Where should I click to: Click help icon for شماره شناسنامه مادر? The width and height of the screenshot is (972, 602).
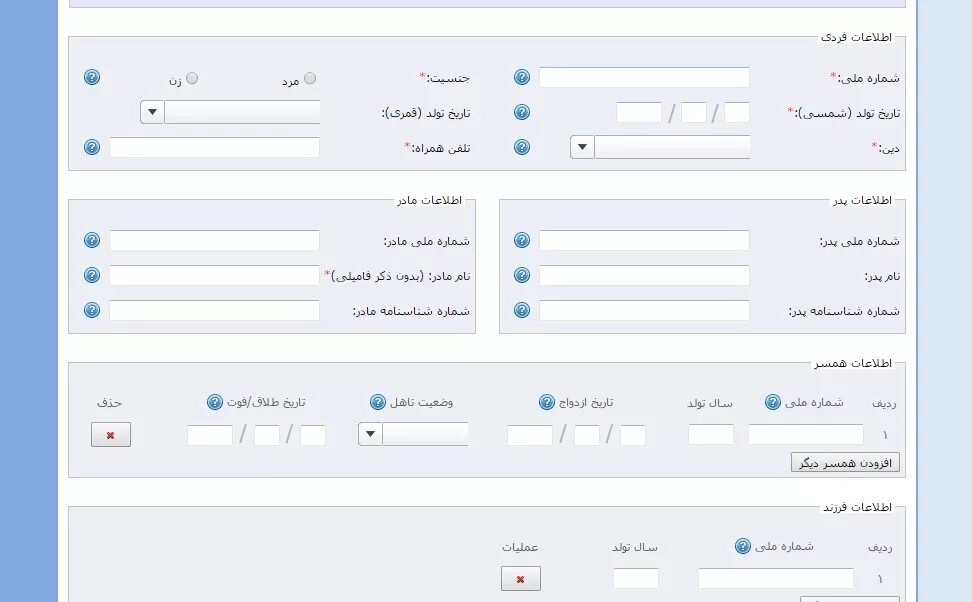(x=92, y=310)
